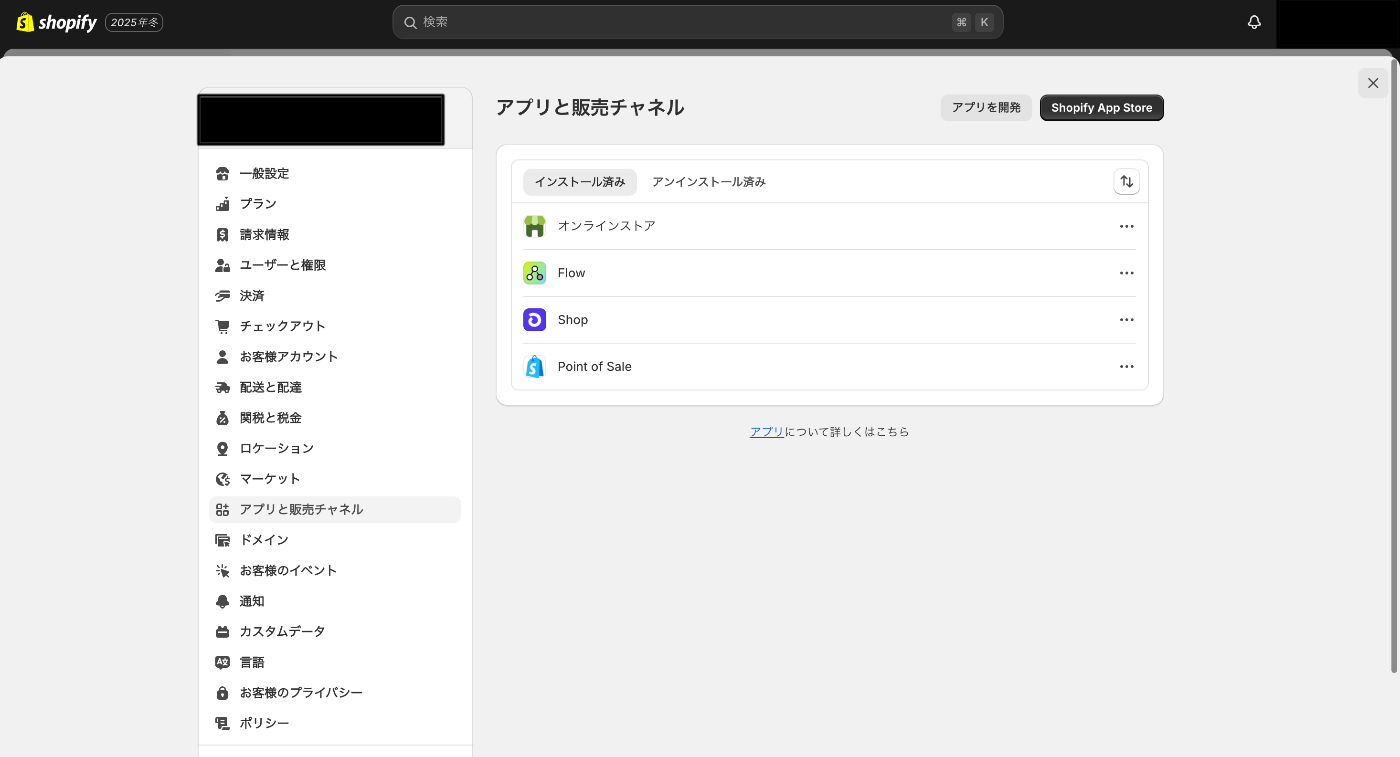Click the アプリを開発 button
Image resolution: width=1400 pixels, height=757 pixels.
986,108
